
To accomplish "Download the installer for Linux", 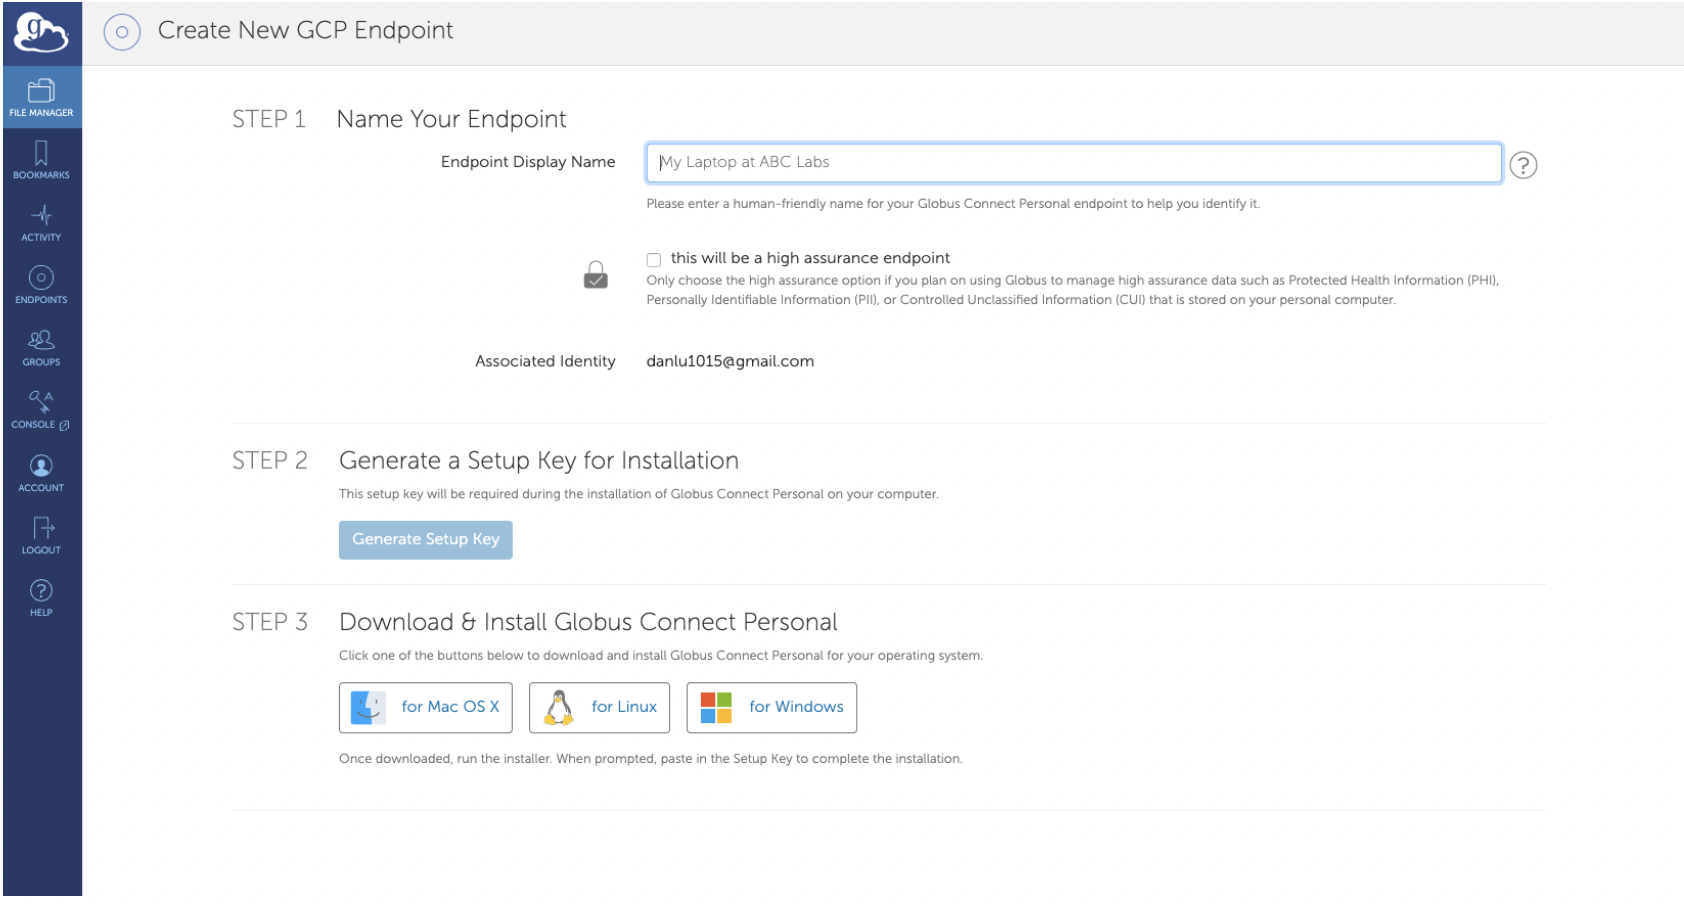I will tap(600, 708).
